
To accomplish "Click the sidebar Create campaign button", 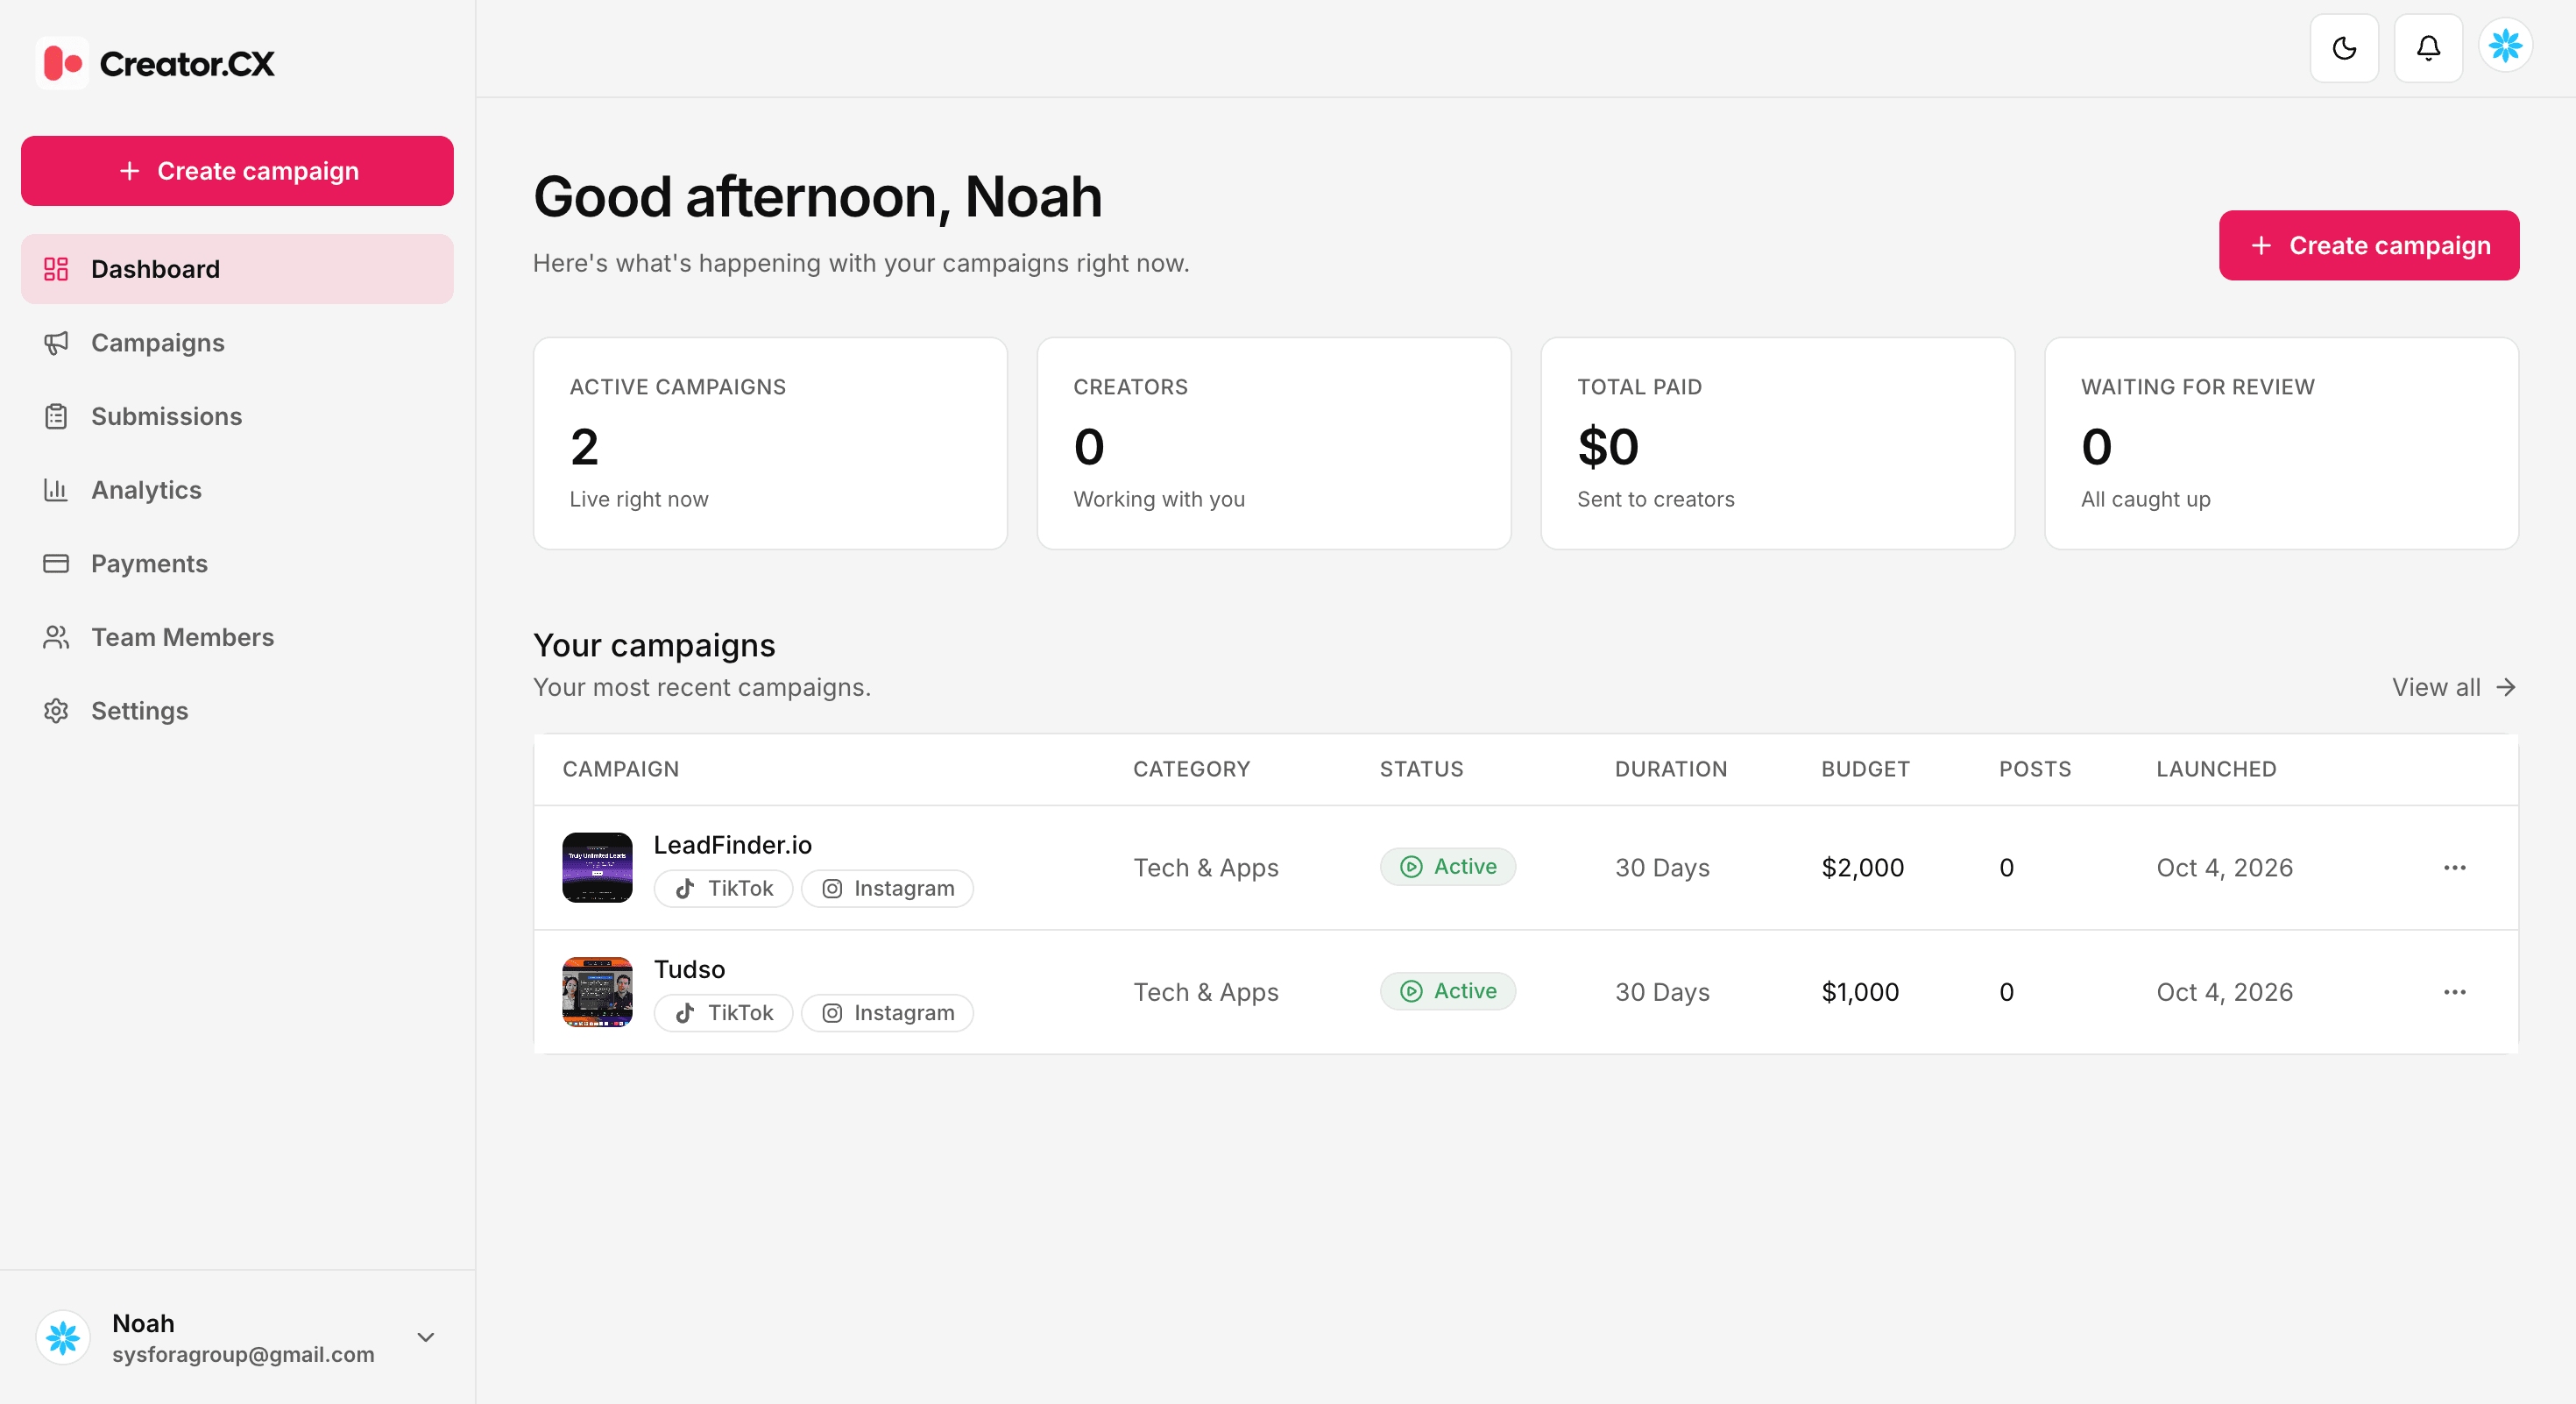I will (x=237, y=171).
